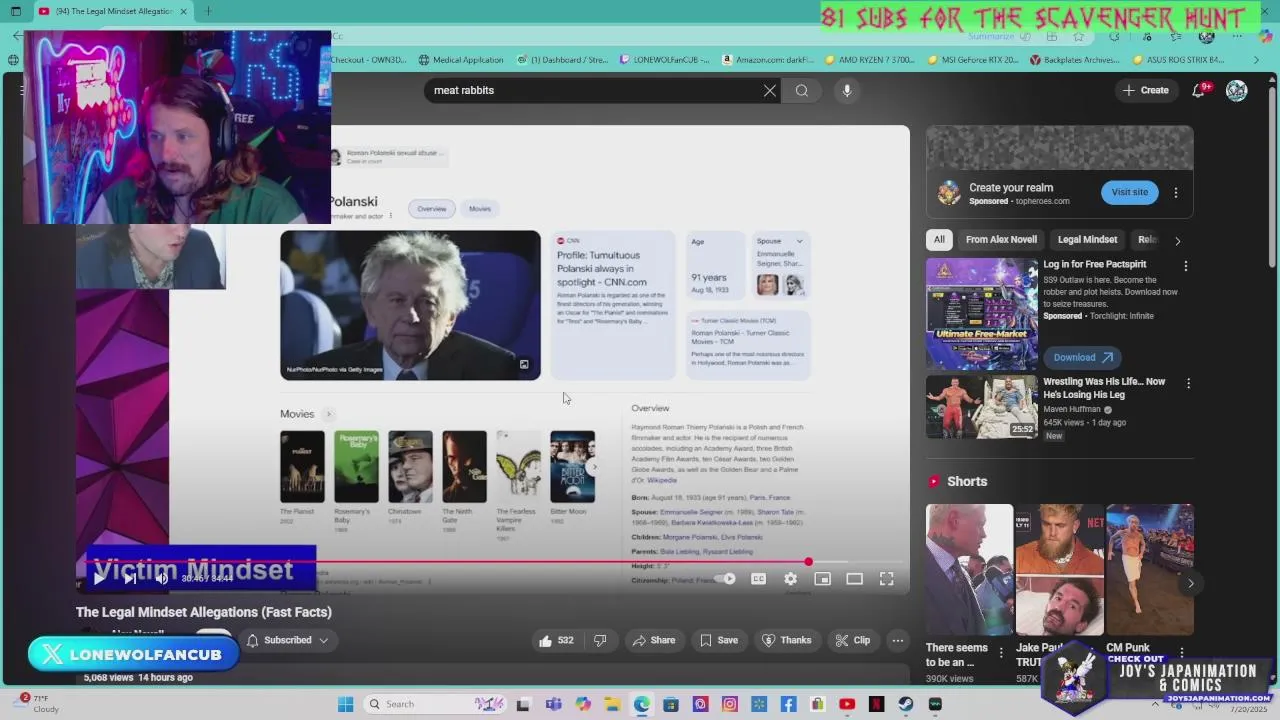Toggle closed captions (CC)
The image size is (1280, 720).
pyautogui.click(x=759, y=579)
